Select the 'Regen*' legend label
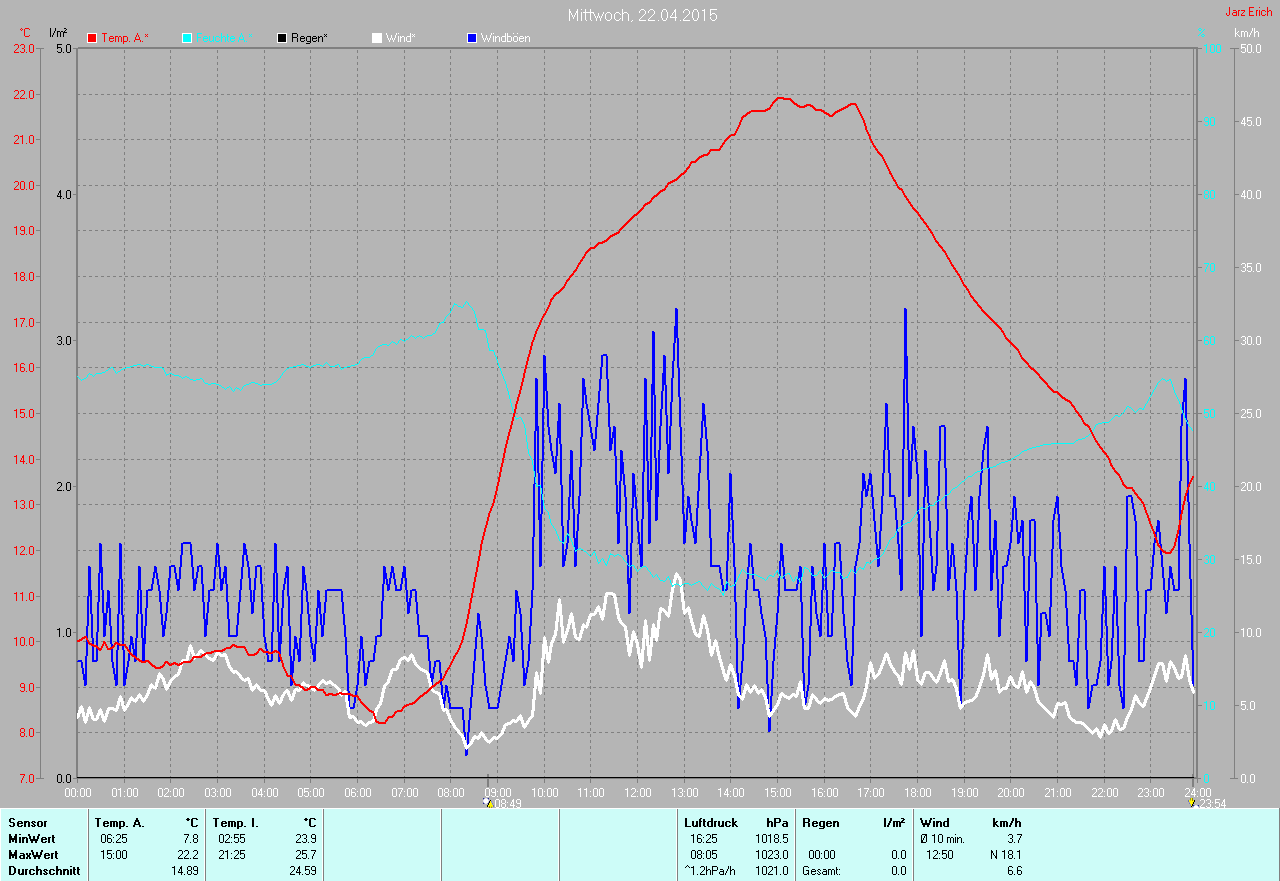This screenshot has height=881, width=1280. click(309, 38)
